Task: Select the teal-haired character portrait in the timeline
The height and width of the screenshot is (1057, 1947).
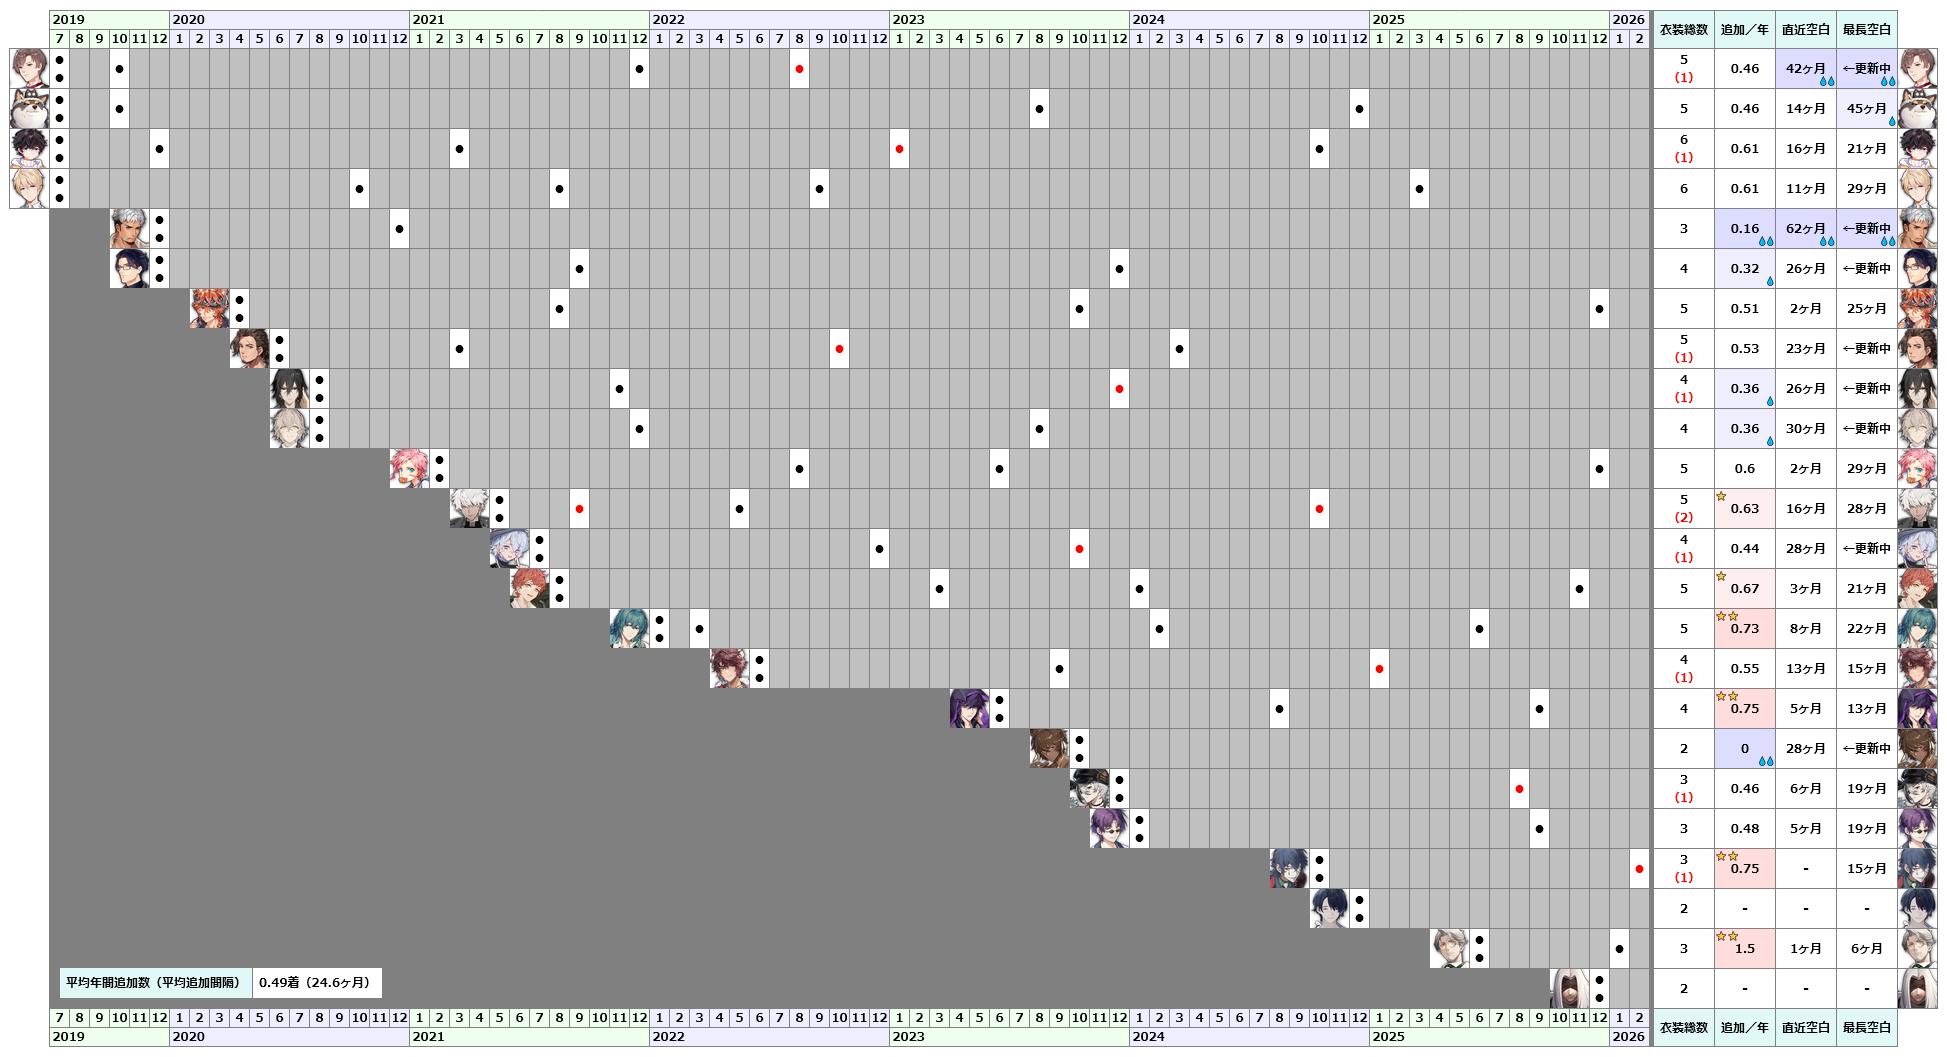Action: [629, 628]
